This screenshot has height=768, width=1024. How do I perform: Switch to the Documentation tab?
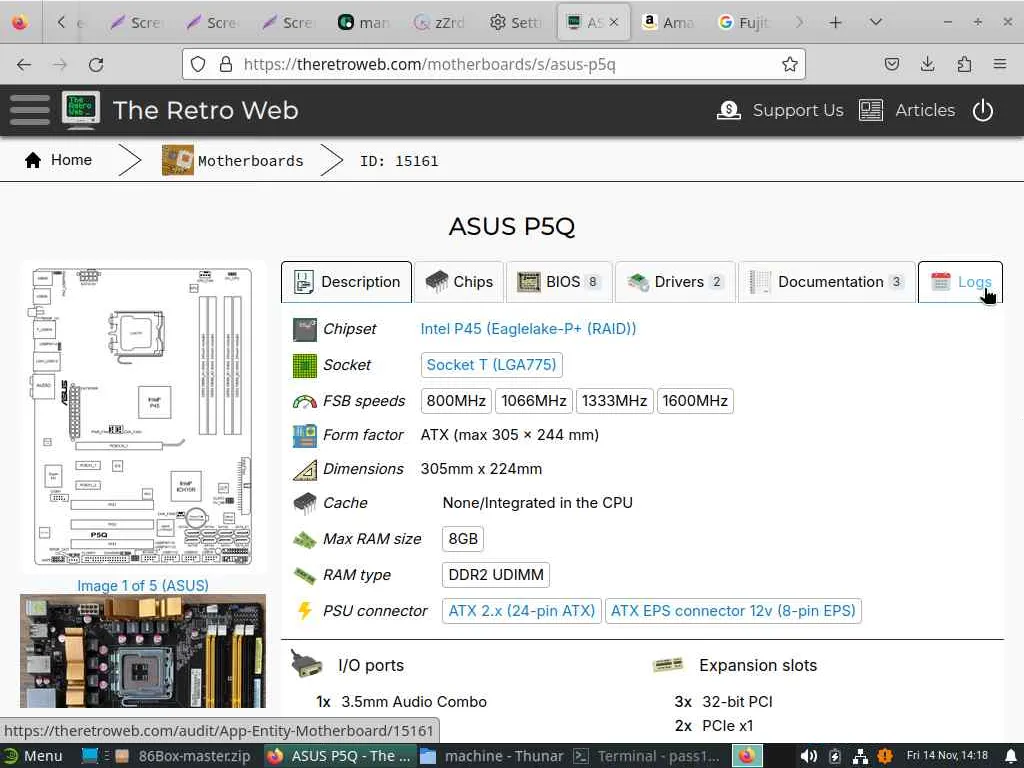(827, 282)
